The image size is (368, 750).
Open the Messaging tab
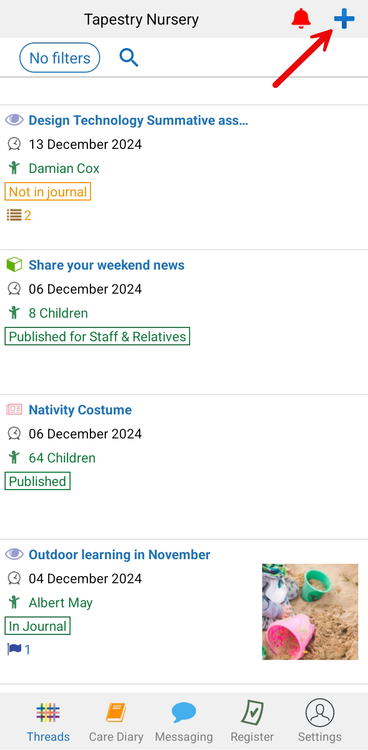coord(184,721)
